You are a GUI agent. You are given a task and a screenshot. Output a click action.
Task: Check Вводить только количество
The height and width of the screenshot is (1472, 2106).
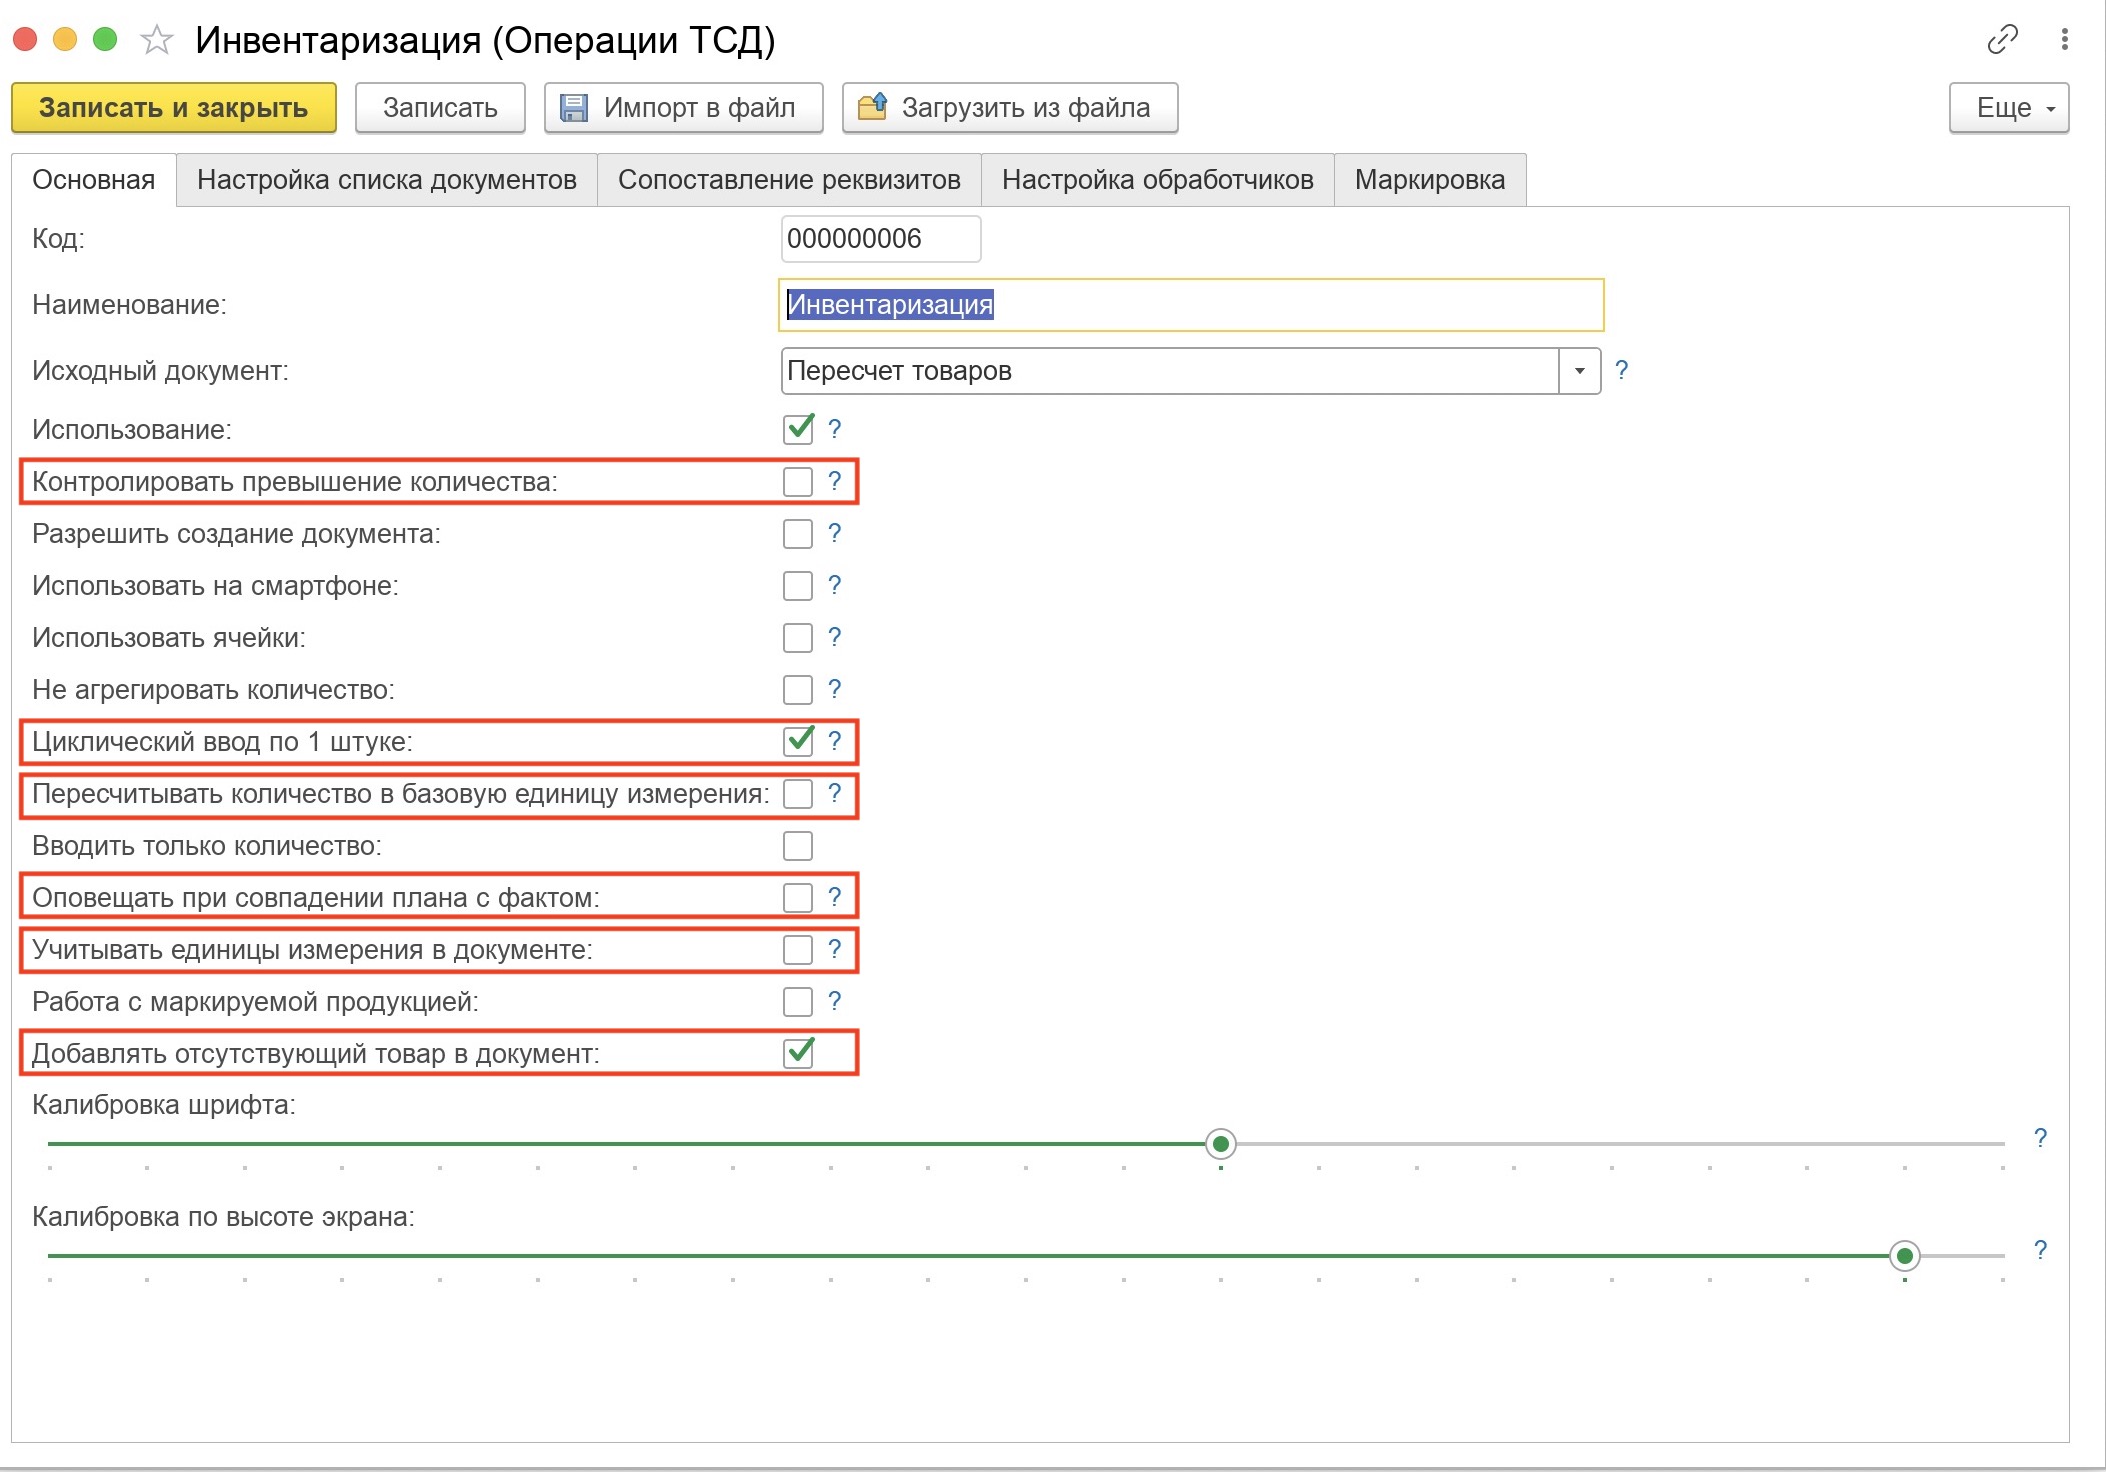tap(798, 846)
